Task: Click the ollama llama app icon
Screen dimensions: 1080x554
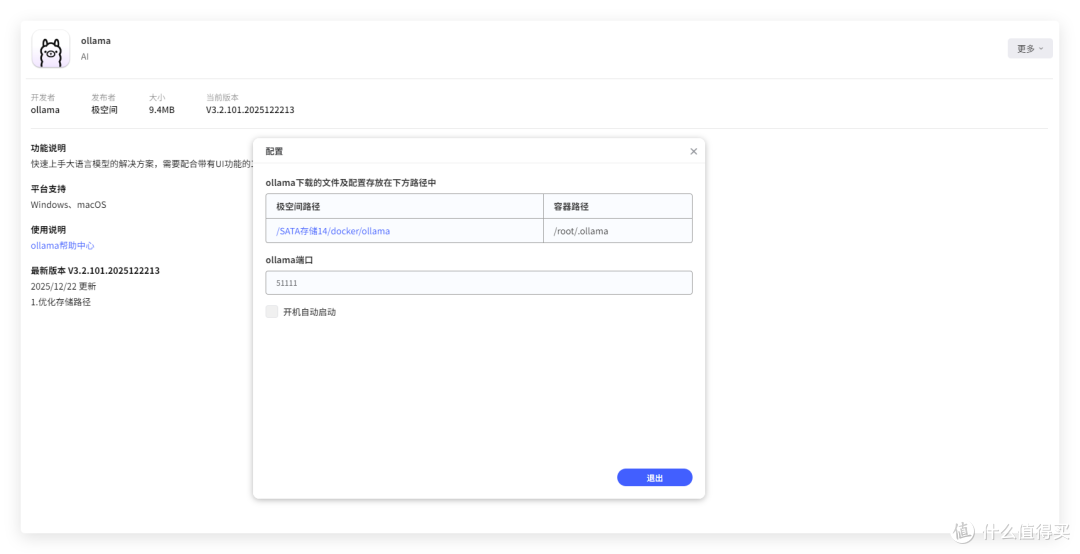Action: pyautogui.click(x=50, y=49)
